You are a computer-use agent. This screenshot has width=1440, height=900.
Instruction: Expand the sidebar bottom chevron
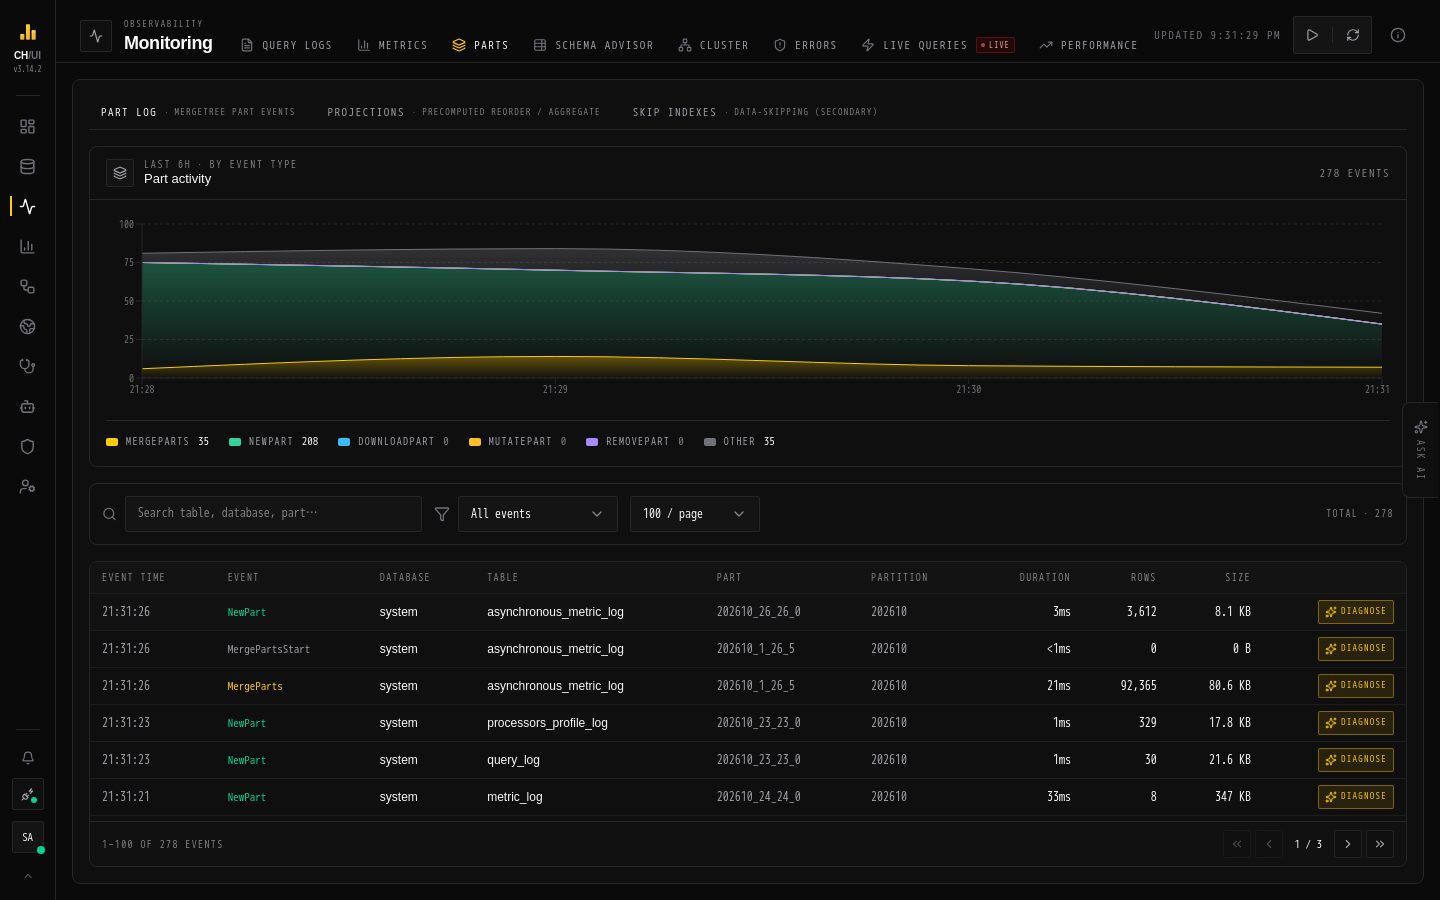tap(27, 877)
